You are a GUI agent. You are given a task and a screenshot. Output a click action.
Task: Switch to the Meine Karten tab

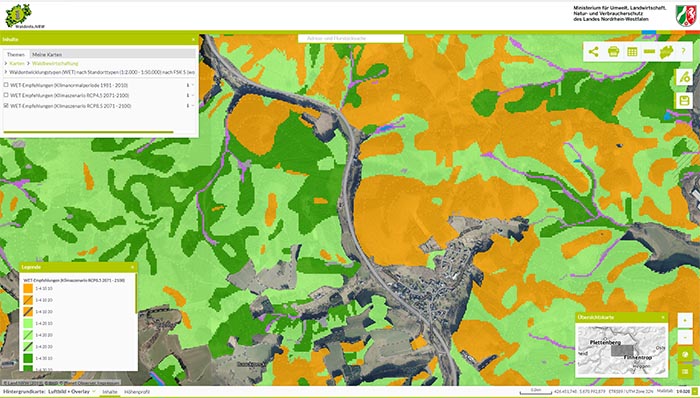click(47, 54)
